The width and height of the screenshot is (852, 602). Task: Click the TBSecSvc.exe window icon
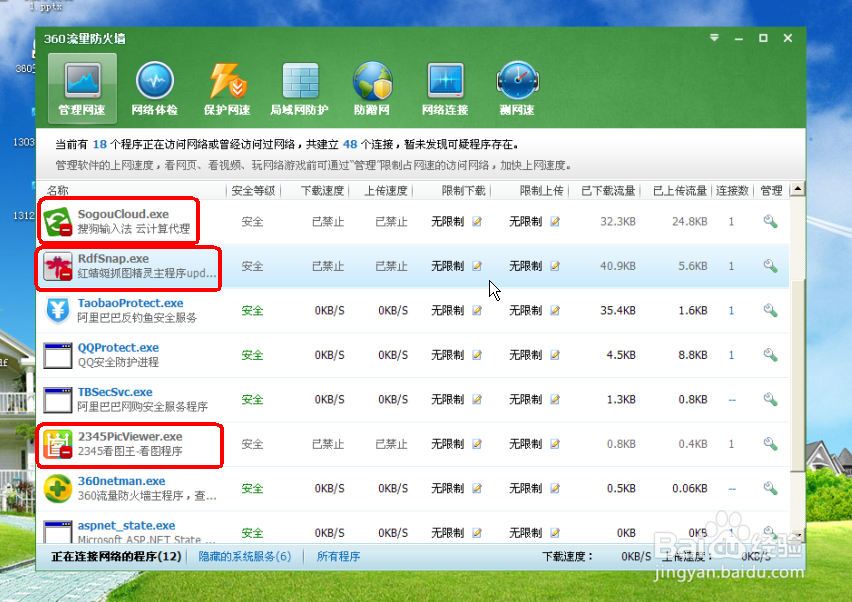coord(58,400)
